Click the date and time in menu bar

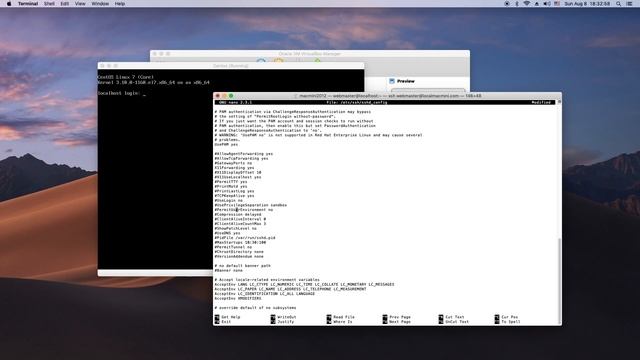[587, 4]
